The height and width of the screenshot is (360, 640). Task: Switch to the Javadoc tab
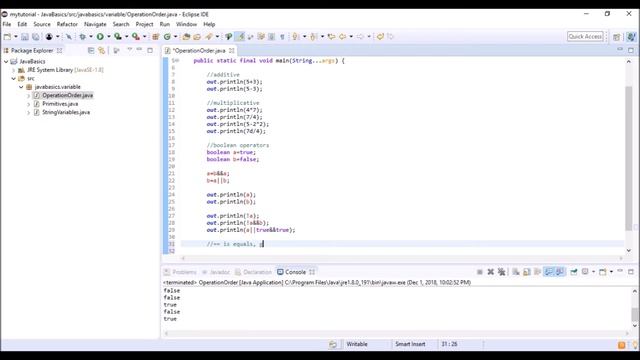point(216,272)
